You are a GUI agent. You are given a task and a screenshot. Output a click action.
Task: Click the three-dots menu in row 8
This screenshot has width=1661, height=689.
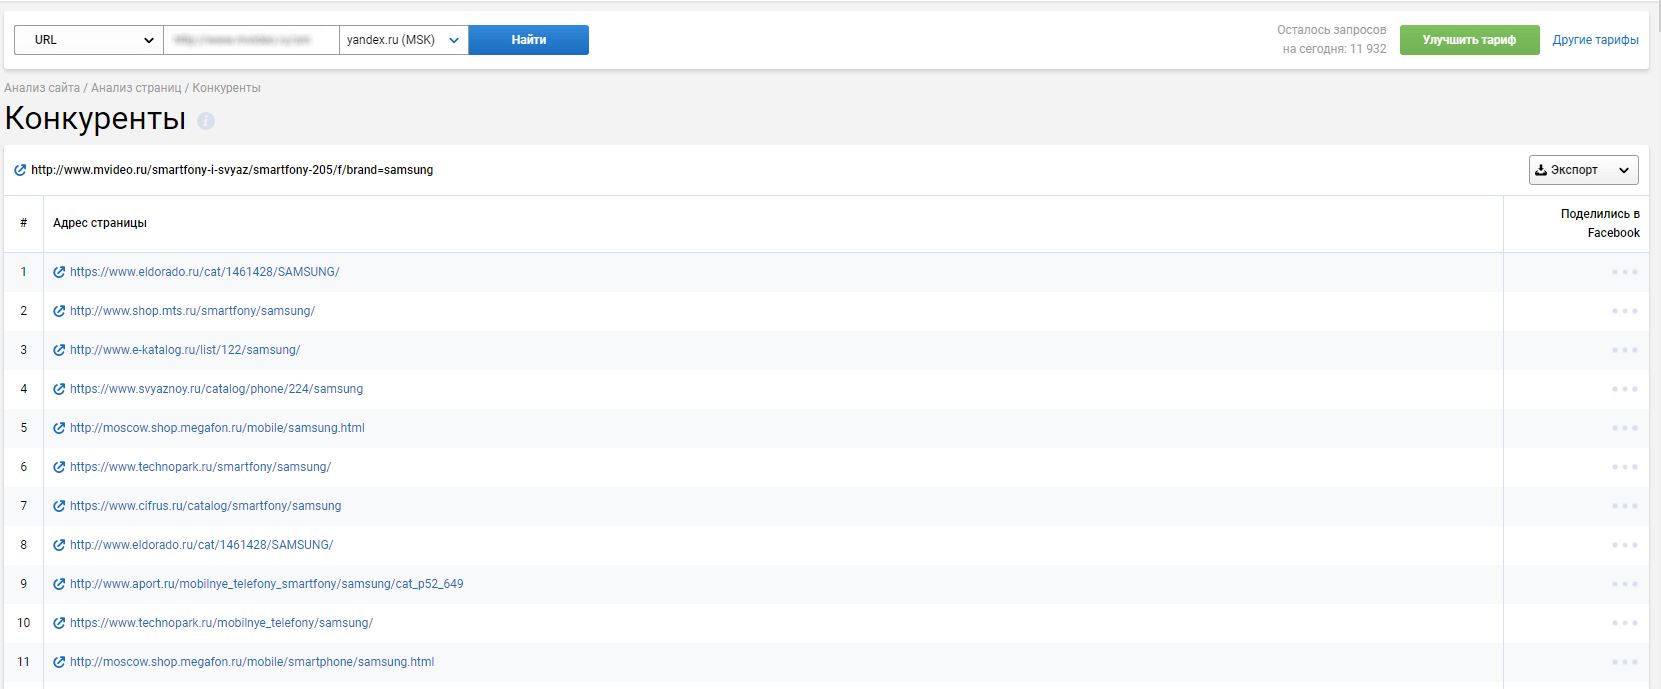[1624, 545]
